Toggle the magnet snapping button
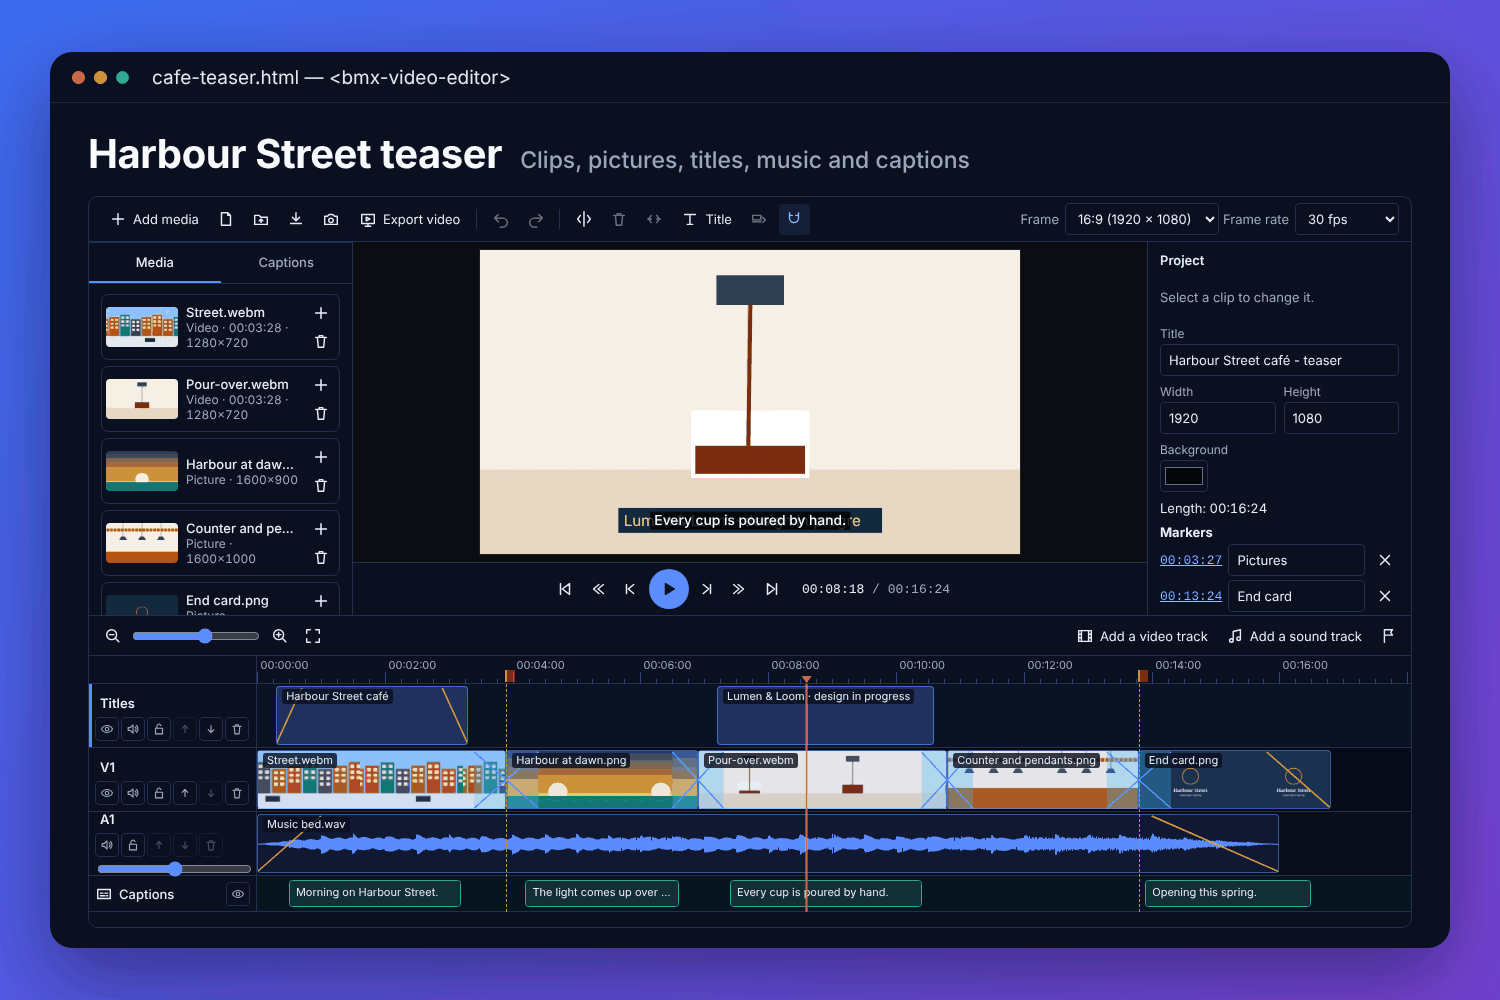 (x=794, y=219)
